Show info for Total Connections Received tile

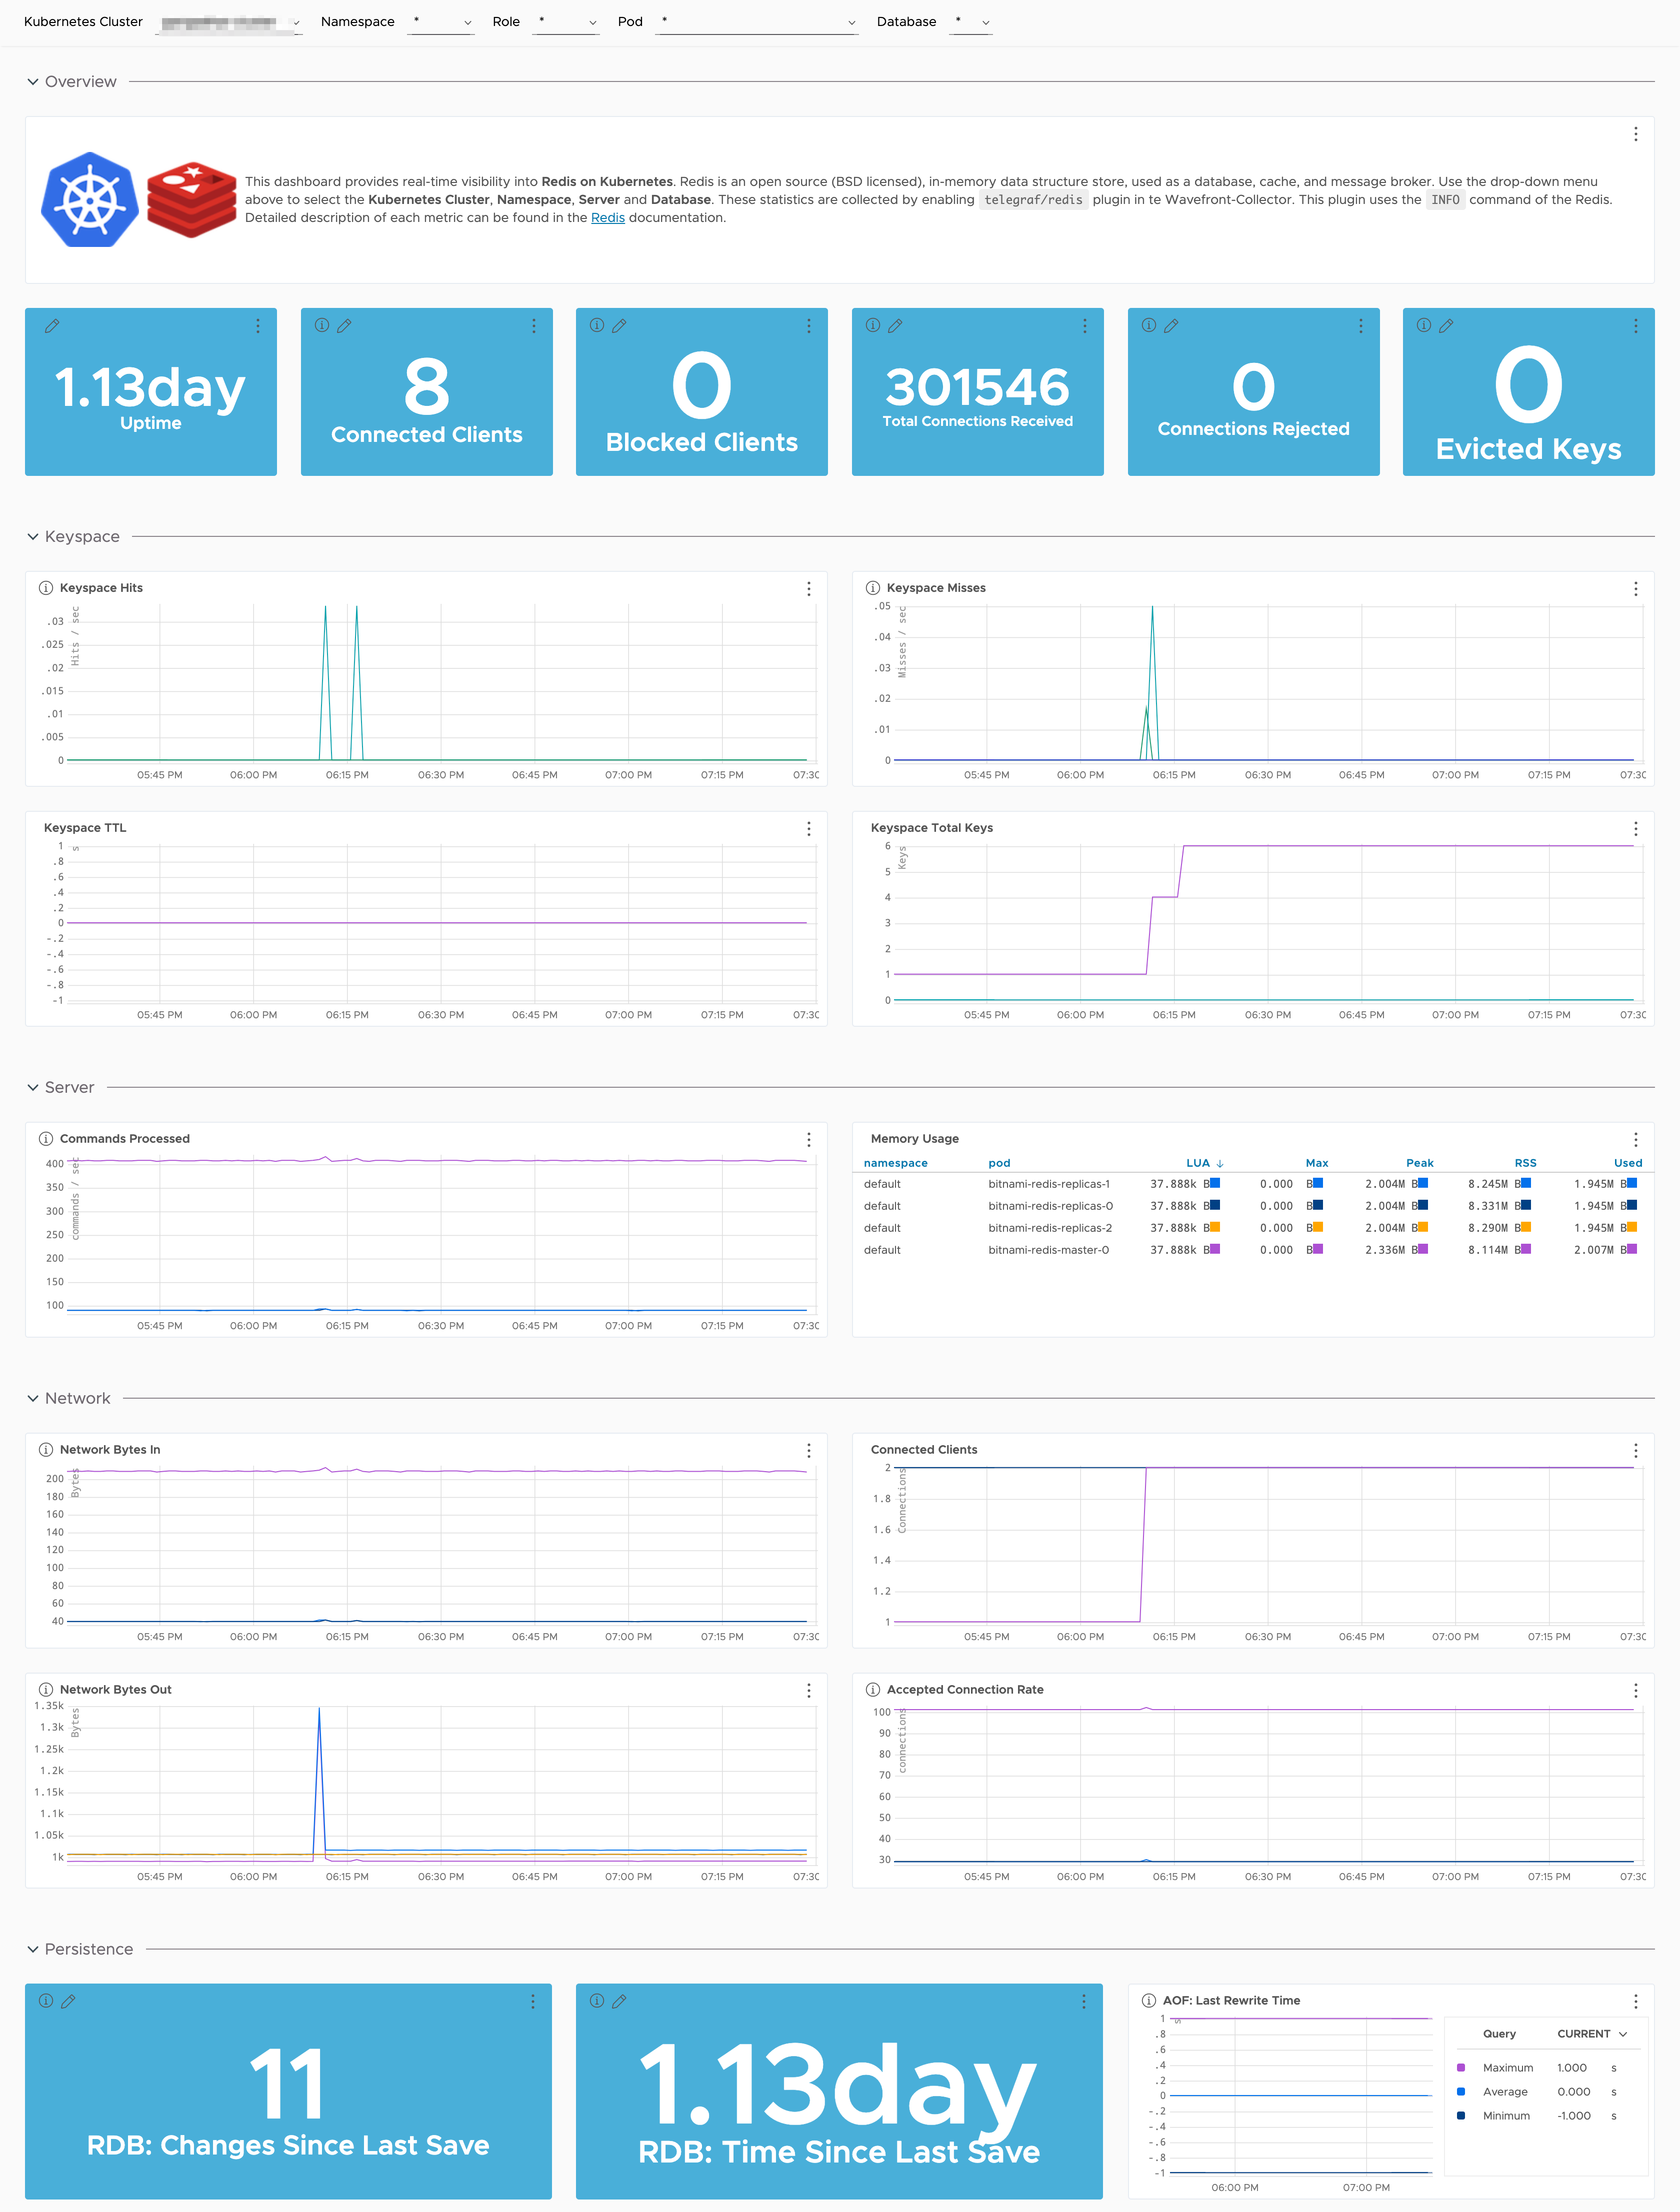tap(873, 325)
